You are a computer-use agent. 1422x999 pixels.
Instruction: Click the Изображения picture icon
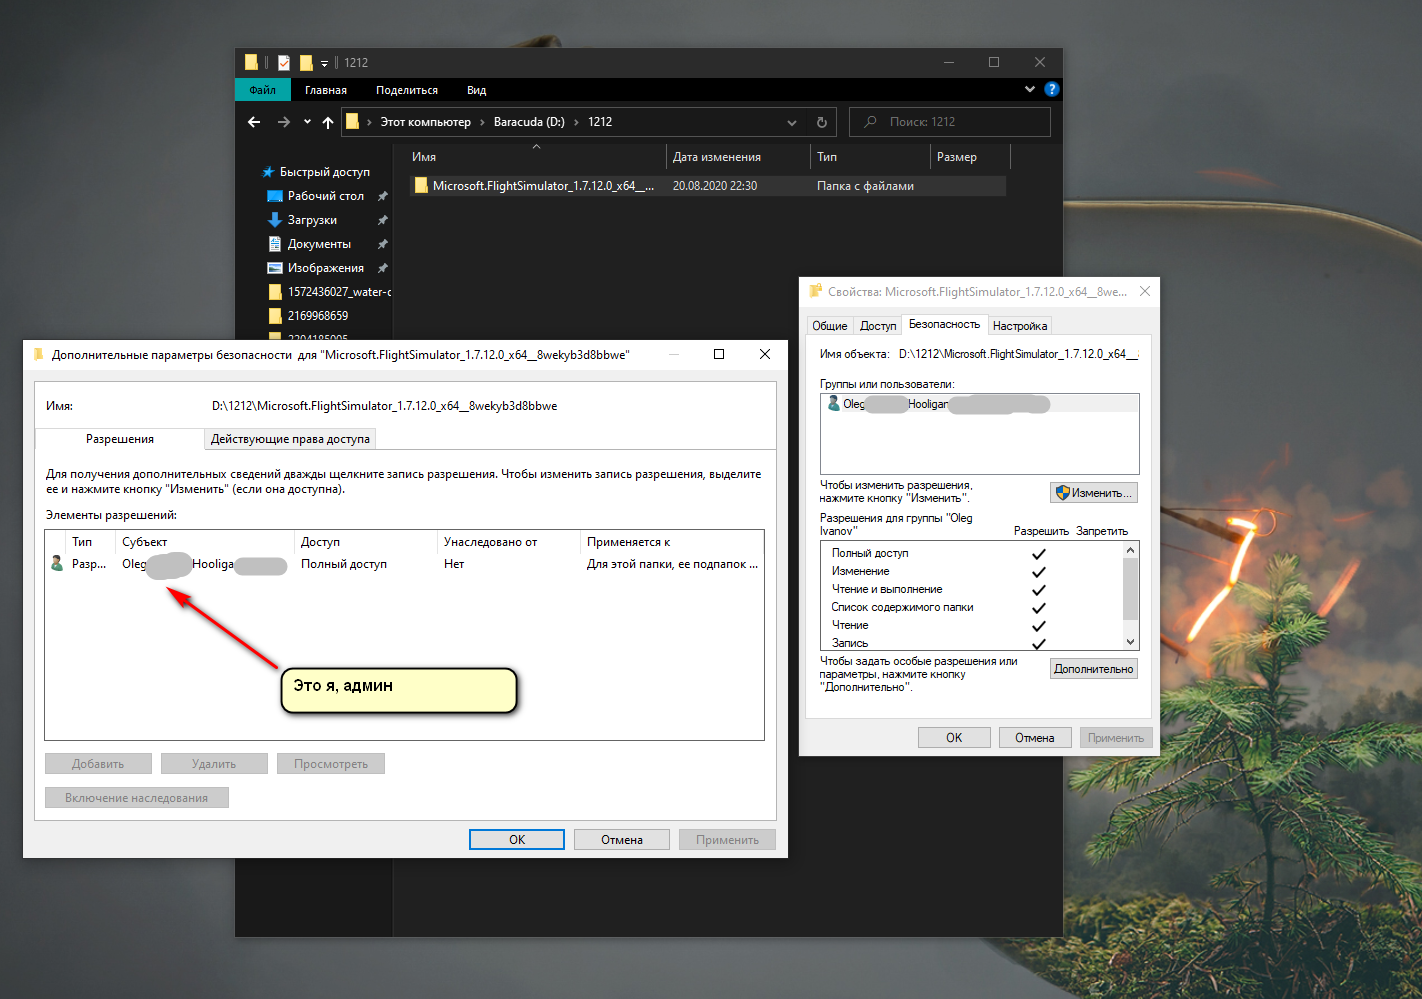point(275,268)
